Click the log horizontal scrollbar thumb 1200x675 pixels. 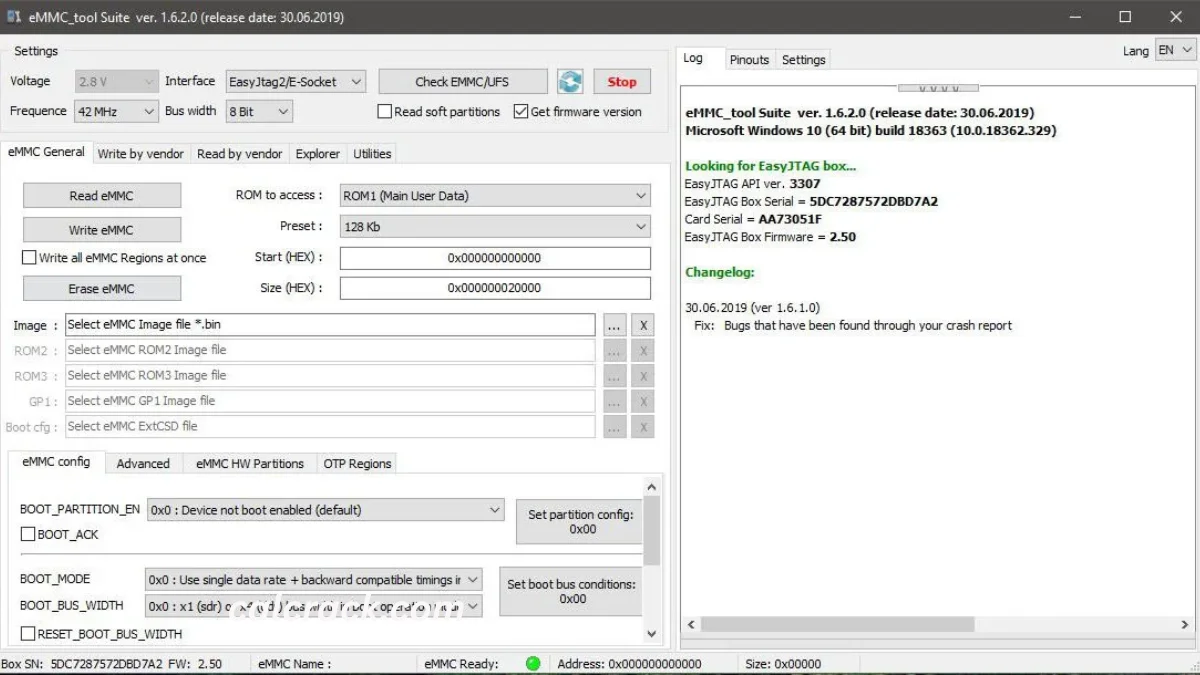coord(837,624)
